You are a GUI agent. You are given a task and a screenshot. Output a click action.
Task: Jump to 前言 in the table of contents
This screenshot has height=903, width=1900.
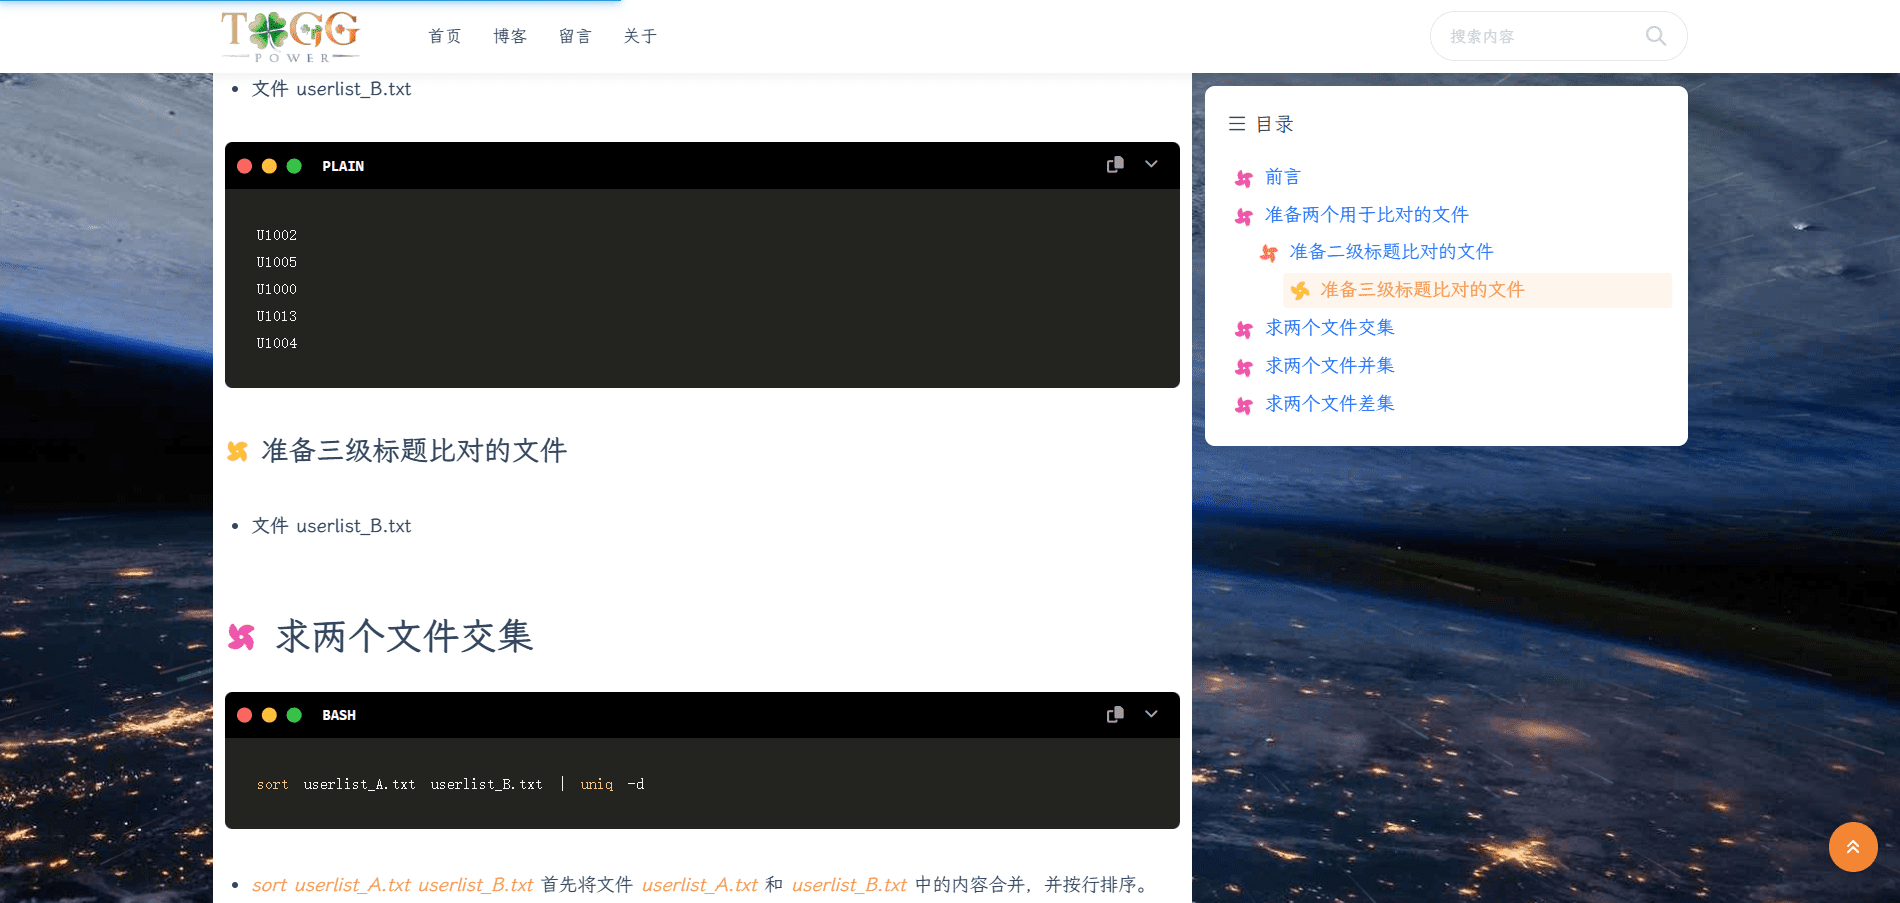[1283, 177]
